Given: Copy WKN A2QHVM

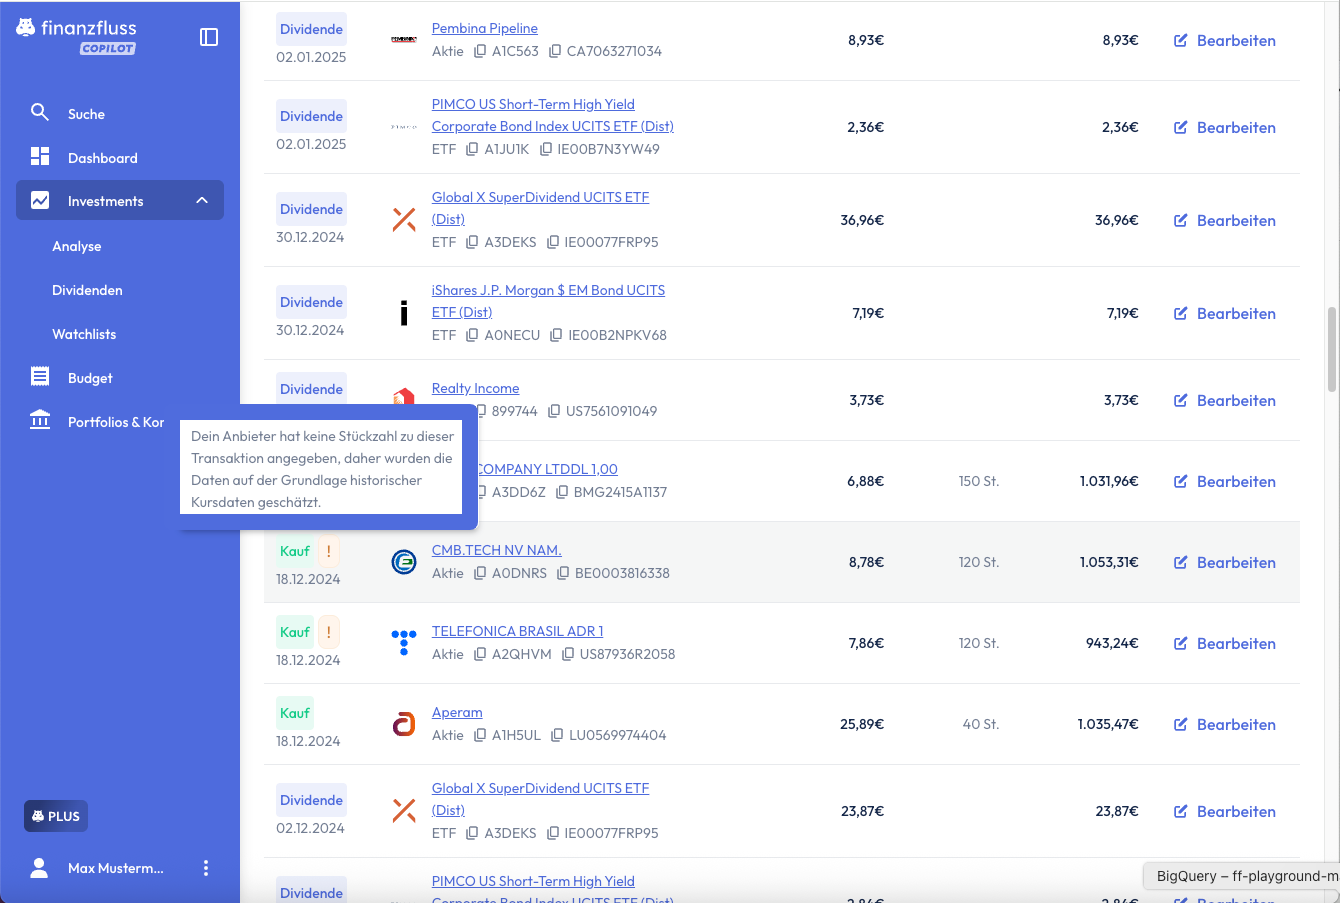Looking at the screenshot, I should click(480, 654).
